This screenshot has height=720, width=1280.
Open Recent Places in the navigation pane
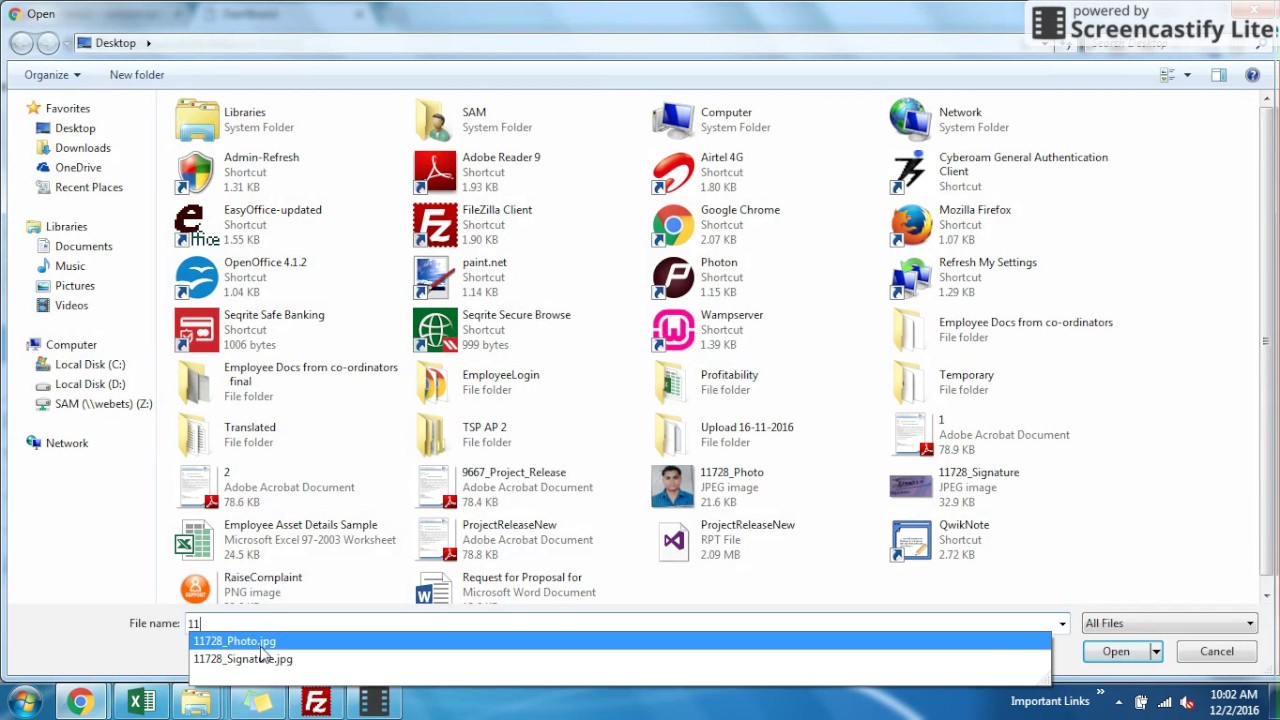89,187
